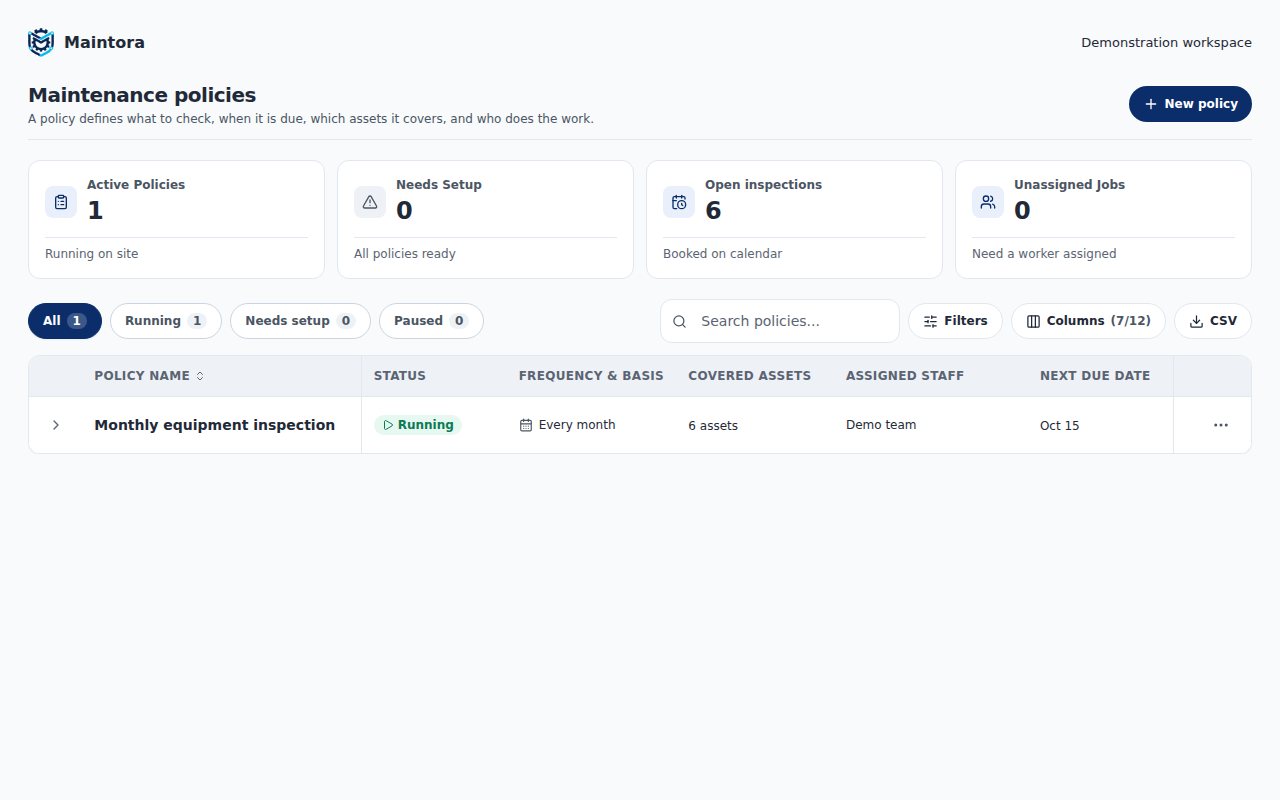The image size is (1280, 800).
Task: Expand the Monthly equipment inspection row
Action: click(x=56, y=425)
